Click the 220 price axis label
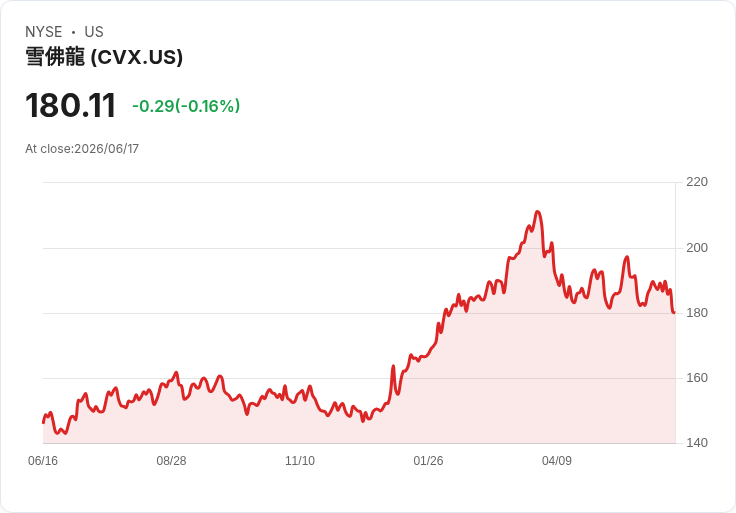This screenshot has height=513, width=736. (x=697, y=182)
